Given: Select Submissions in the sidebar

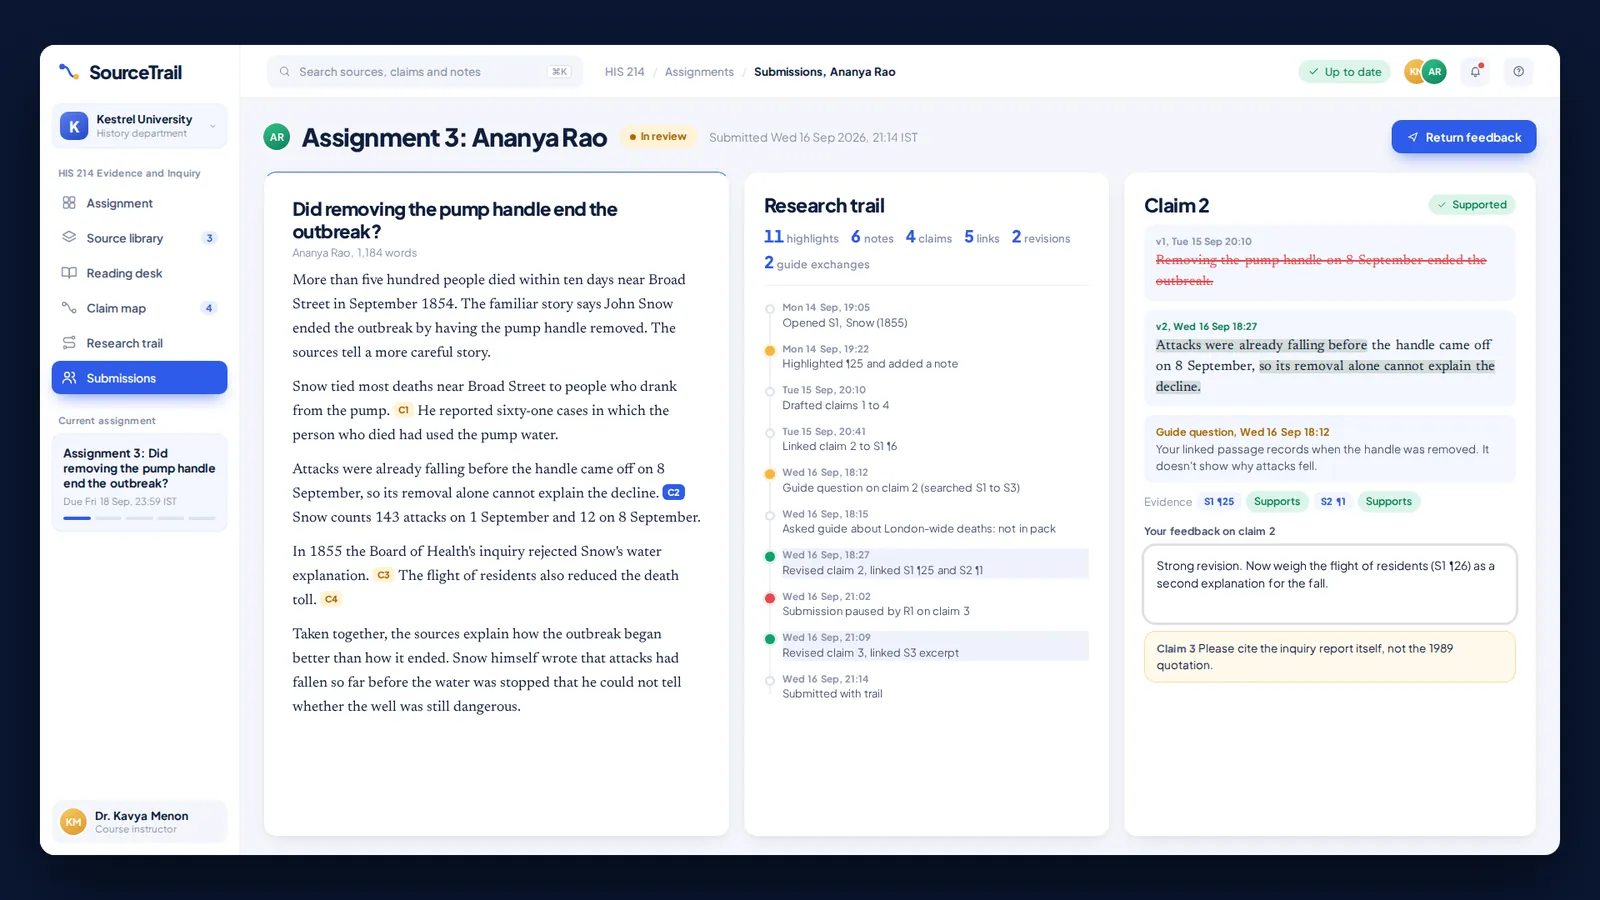Looking at the screenshot, I should pos(139,378).
